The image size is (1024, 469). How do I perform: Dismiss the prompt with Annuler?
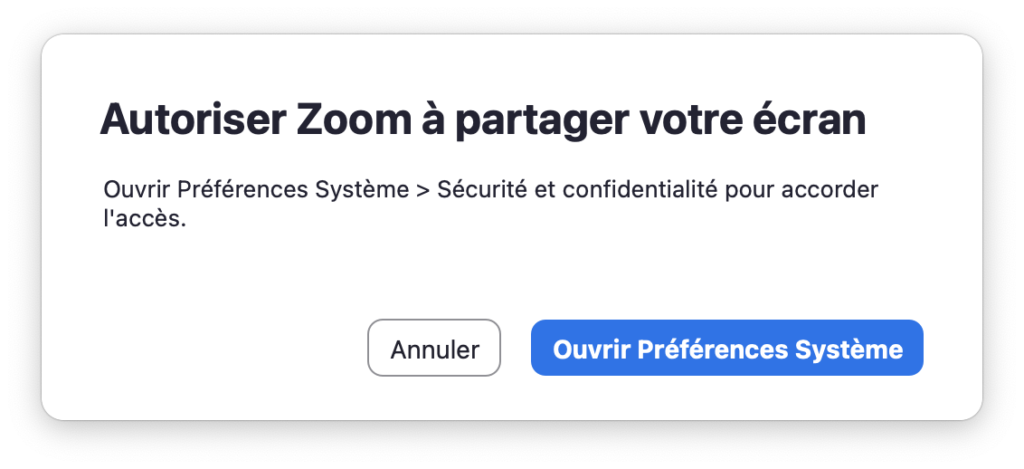point(434,348)
